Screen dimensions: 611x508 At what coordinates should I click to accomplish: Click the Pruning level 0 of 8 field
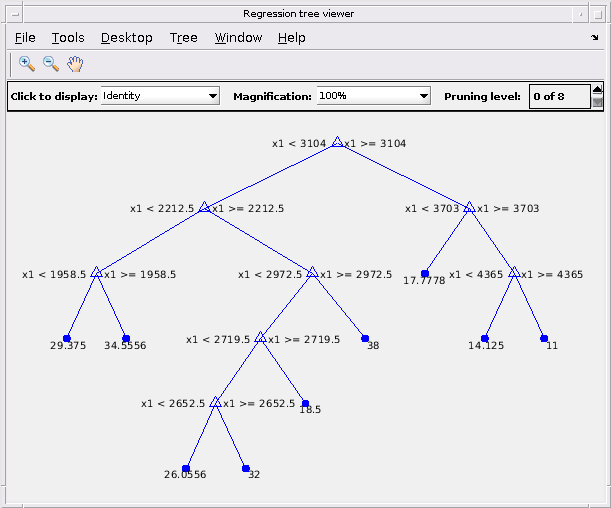coord(560,96)
